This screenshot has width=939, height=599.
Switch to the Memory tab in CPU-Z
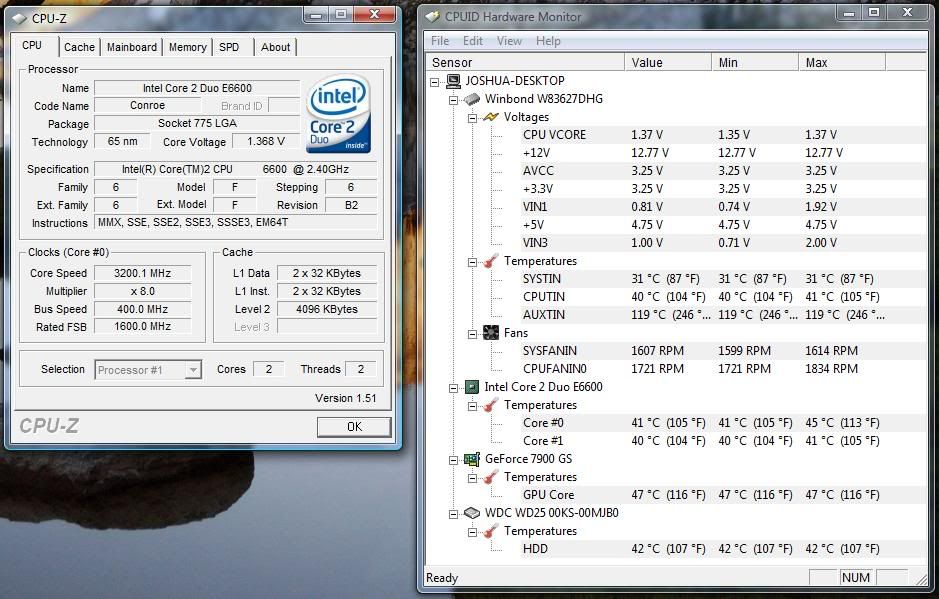(x=187, y=47)
